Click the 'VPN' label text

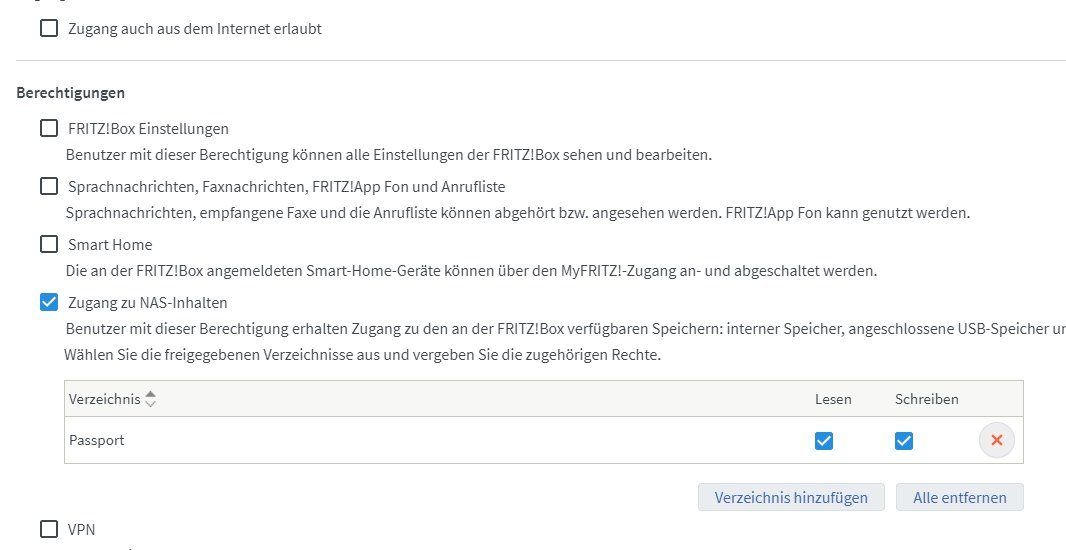click(x=82, y=529)
